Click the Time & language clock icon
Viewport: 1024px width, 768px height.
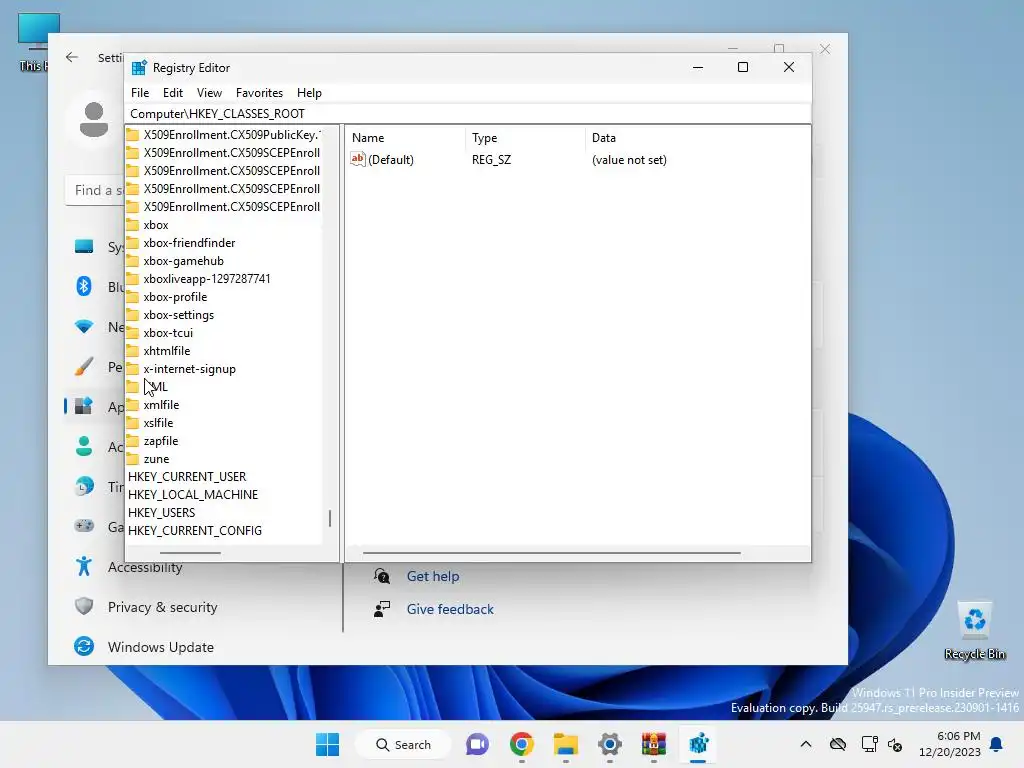[84, 487]
